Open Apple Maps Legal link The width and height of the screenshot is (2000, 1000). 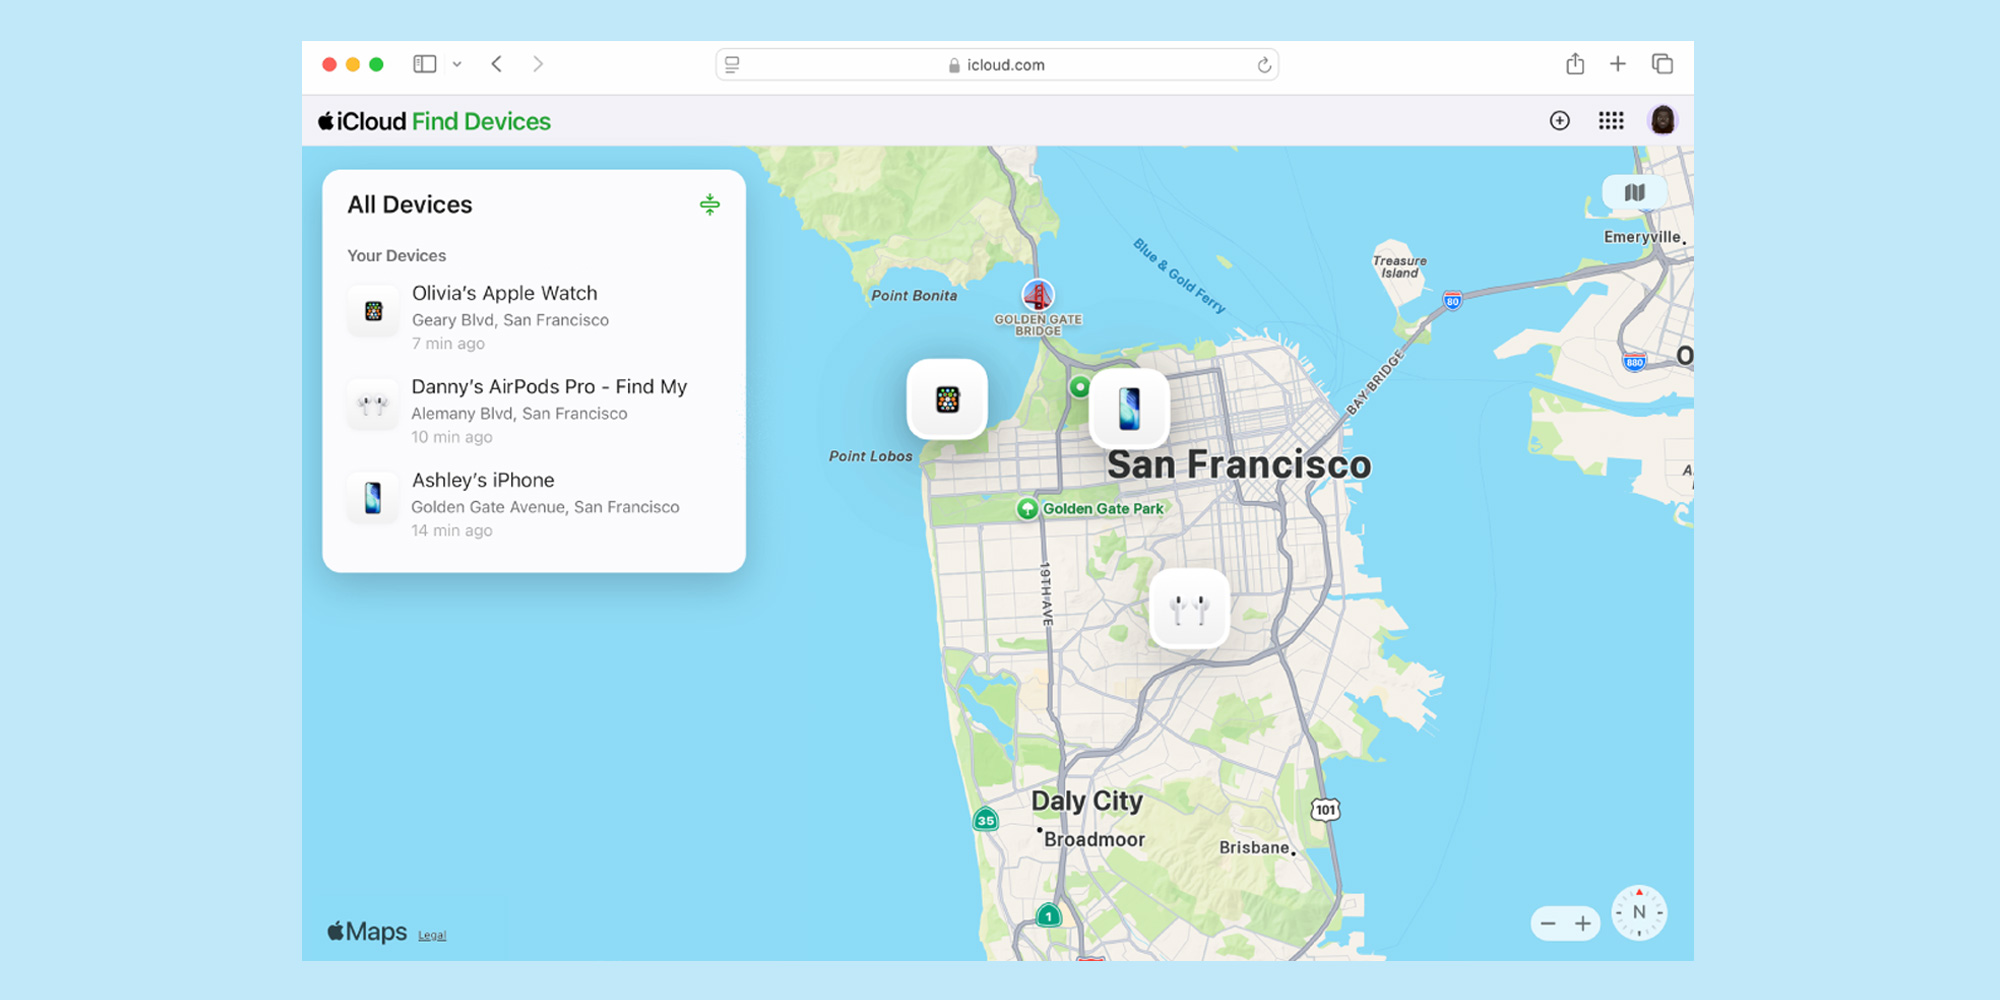click(432, 936)
